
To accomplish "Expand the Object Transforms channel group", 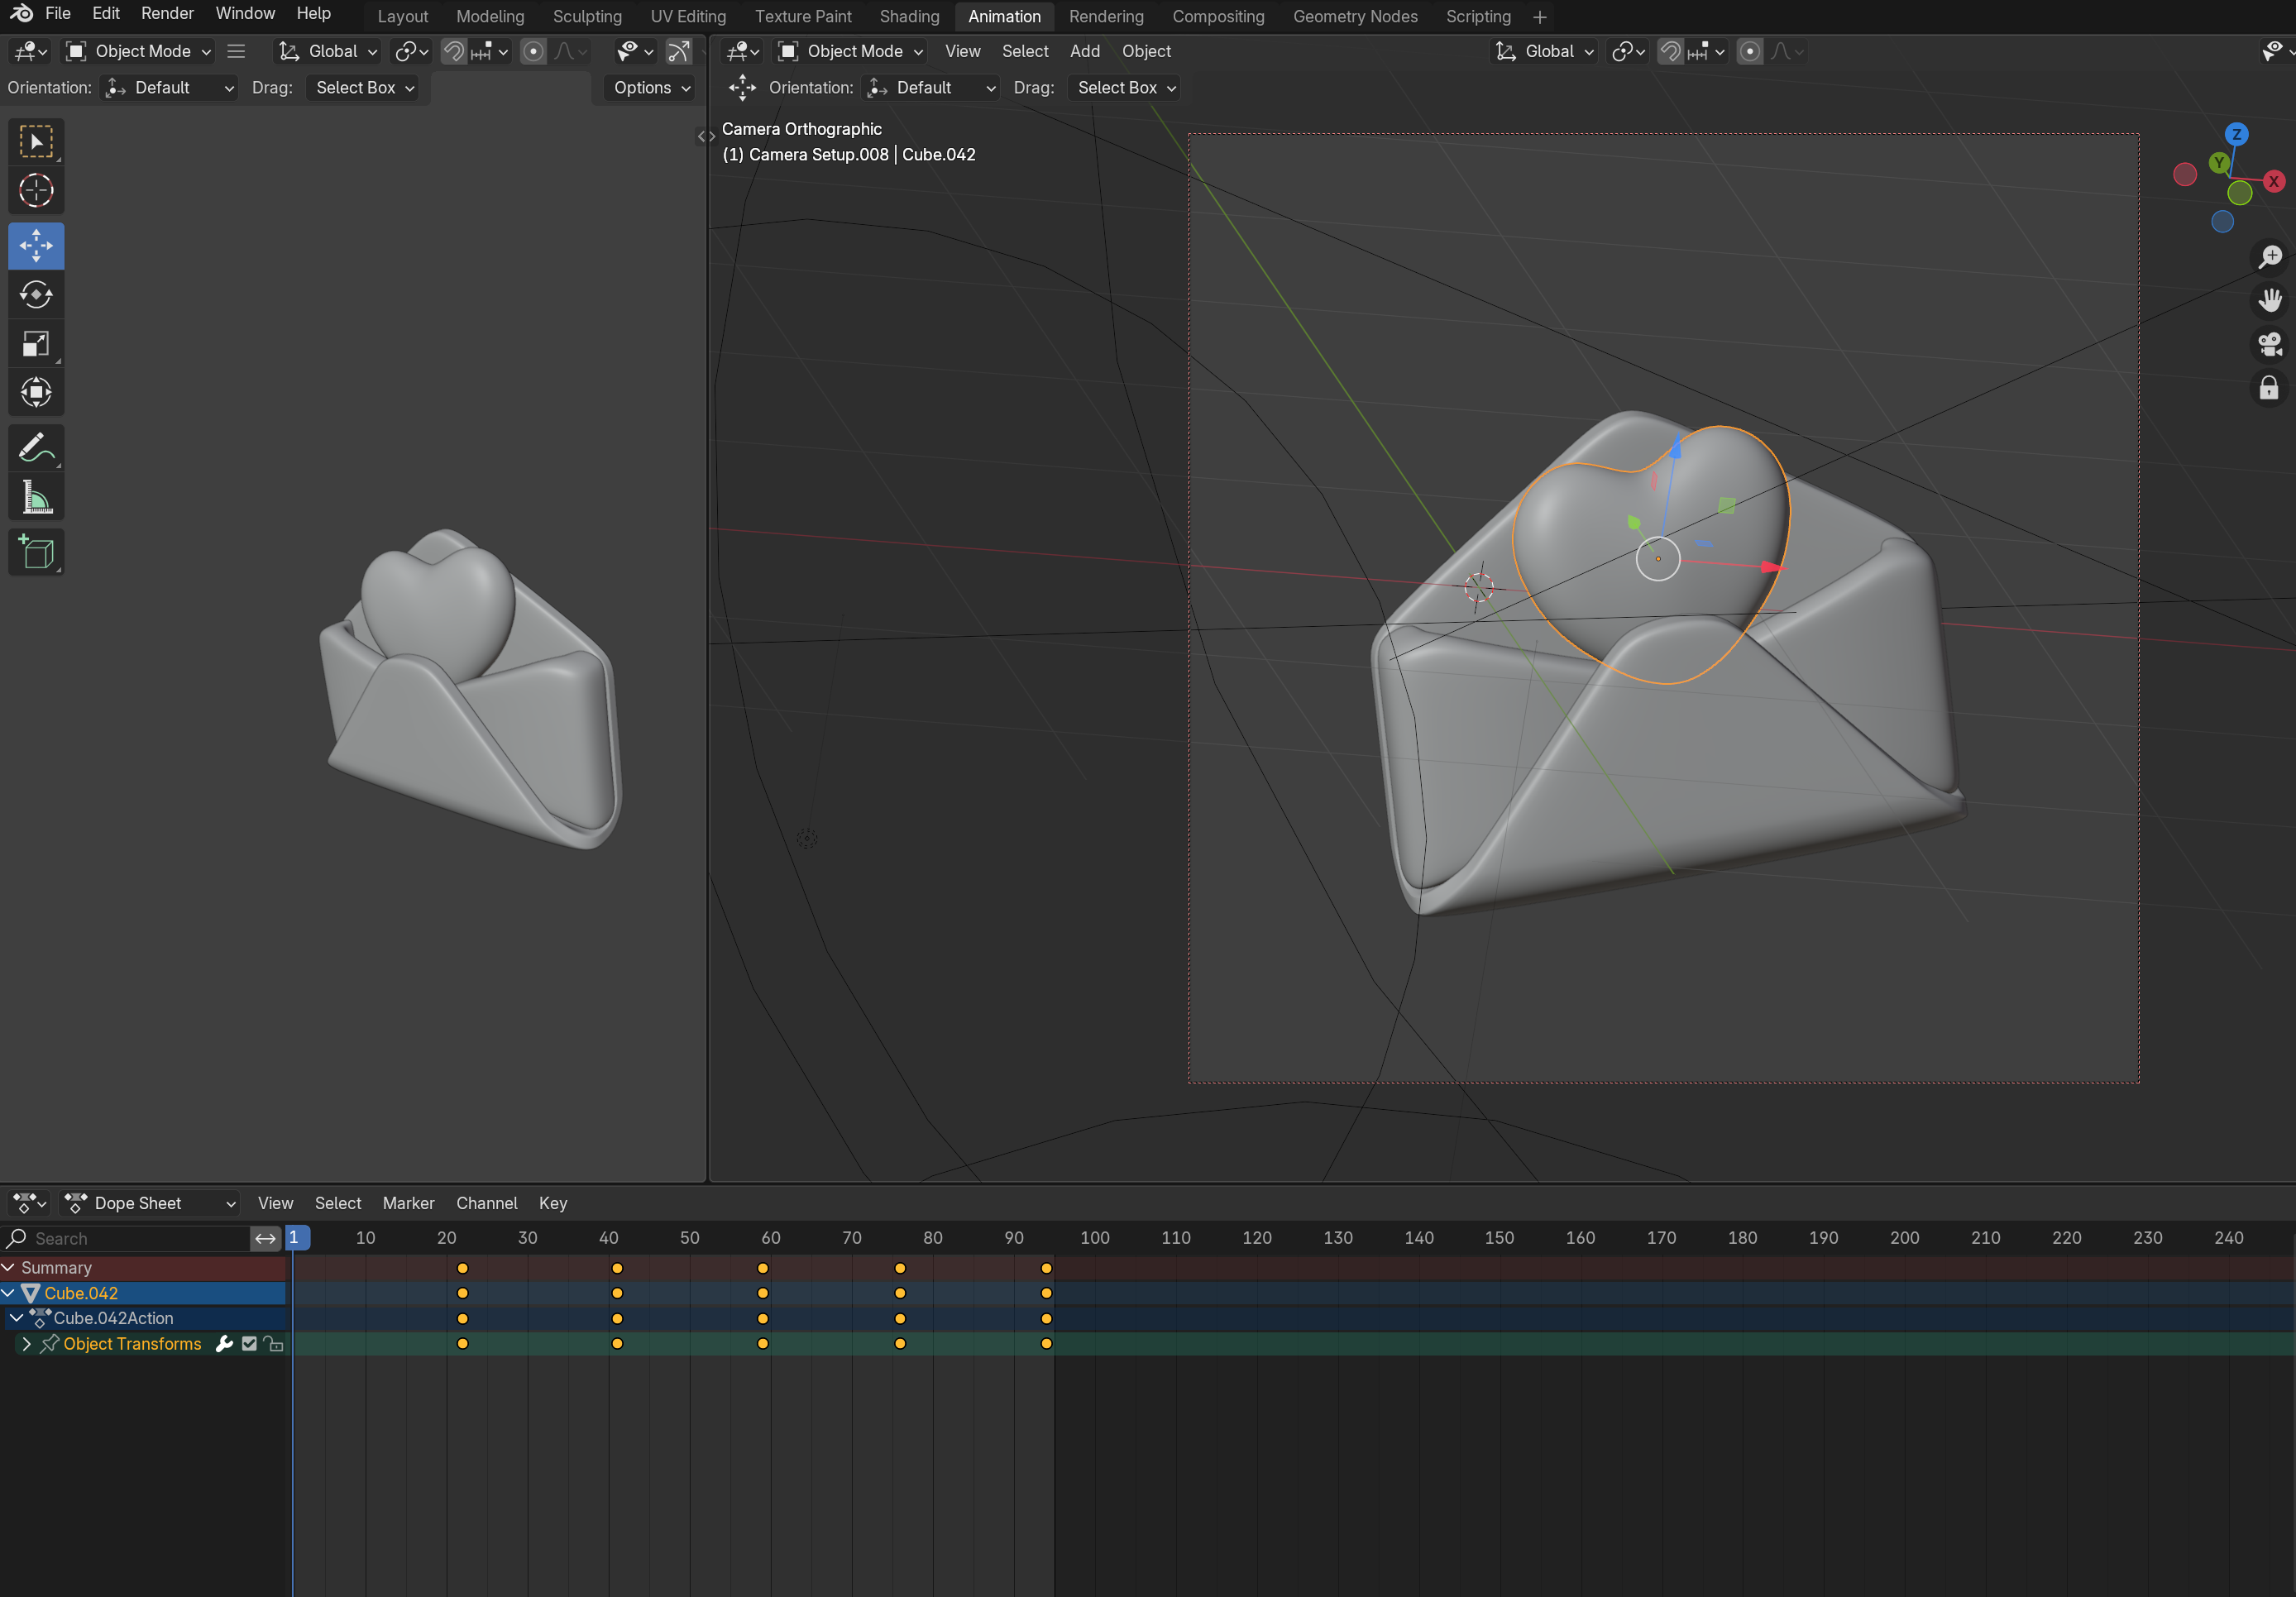I will 27,1344.
